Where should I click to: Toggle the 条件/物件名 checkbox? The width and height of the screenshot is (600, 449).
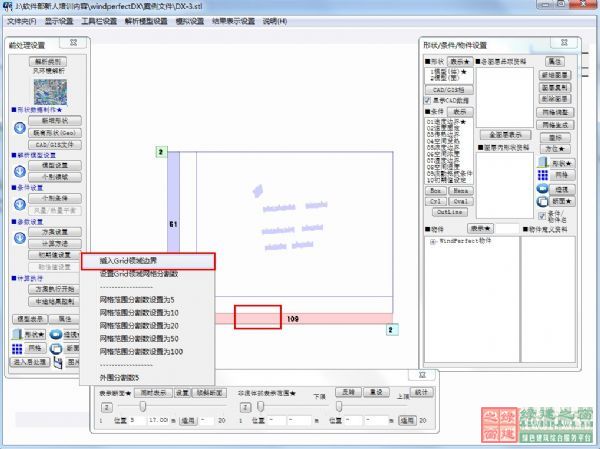click(x=543, y=215)
